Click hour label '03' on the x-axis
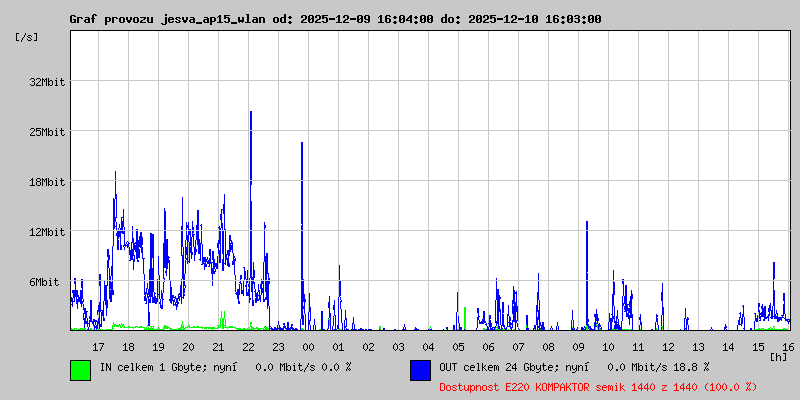800x400 pixels. coord(398,347)
